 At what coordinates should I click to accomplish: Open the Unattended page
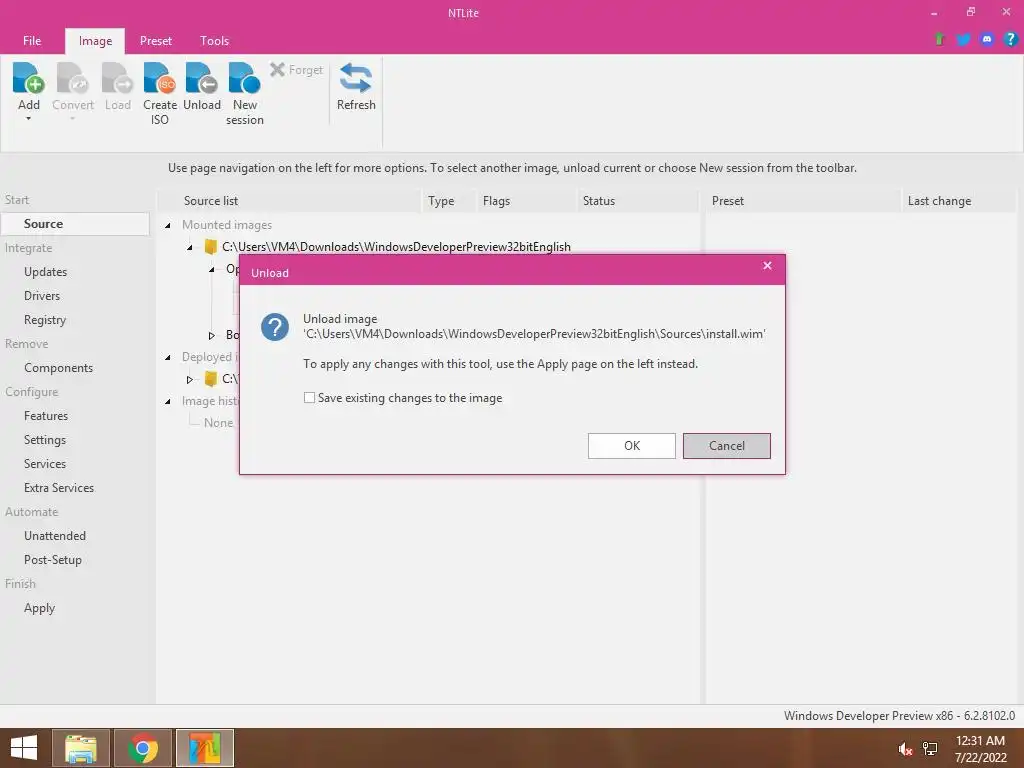tap(55, 536)
